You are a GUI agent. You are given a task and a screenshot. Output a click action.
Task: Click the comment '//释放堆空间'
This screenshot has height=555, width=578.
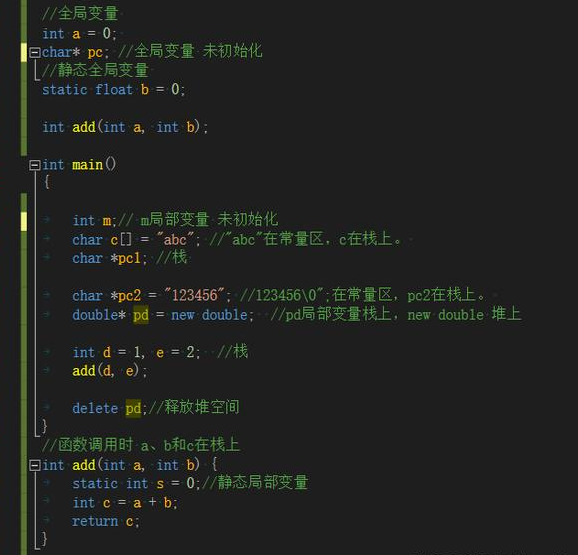(194, 408)
